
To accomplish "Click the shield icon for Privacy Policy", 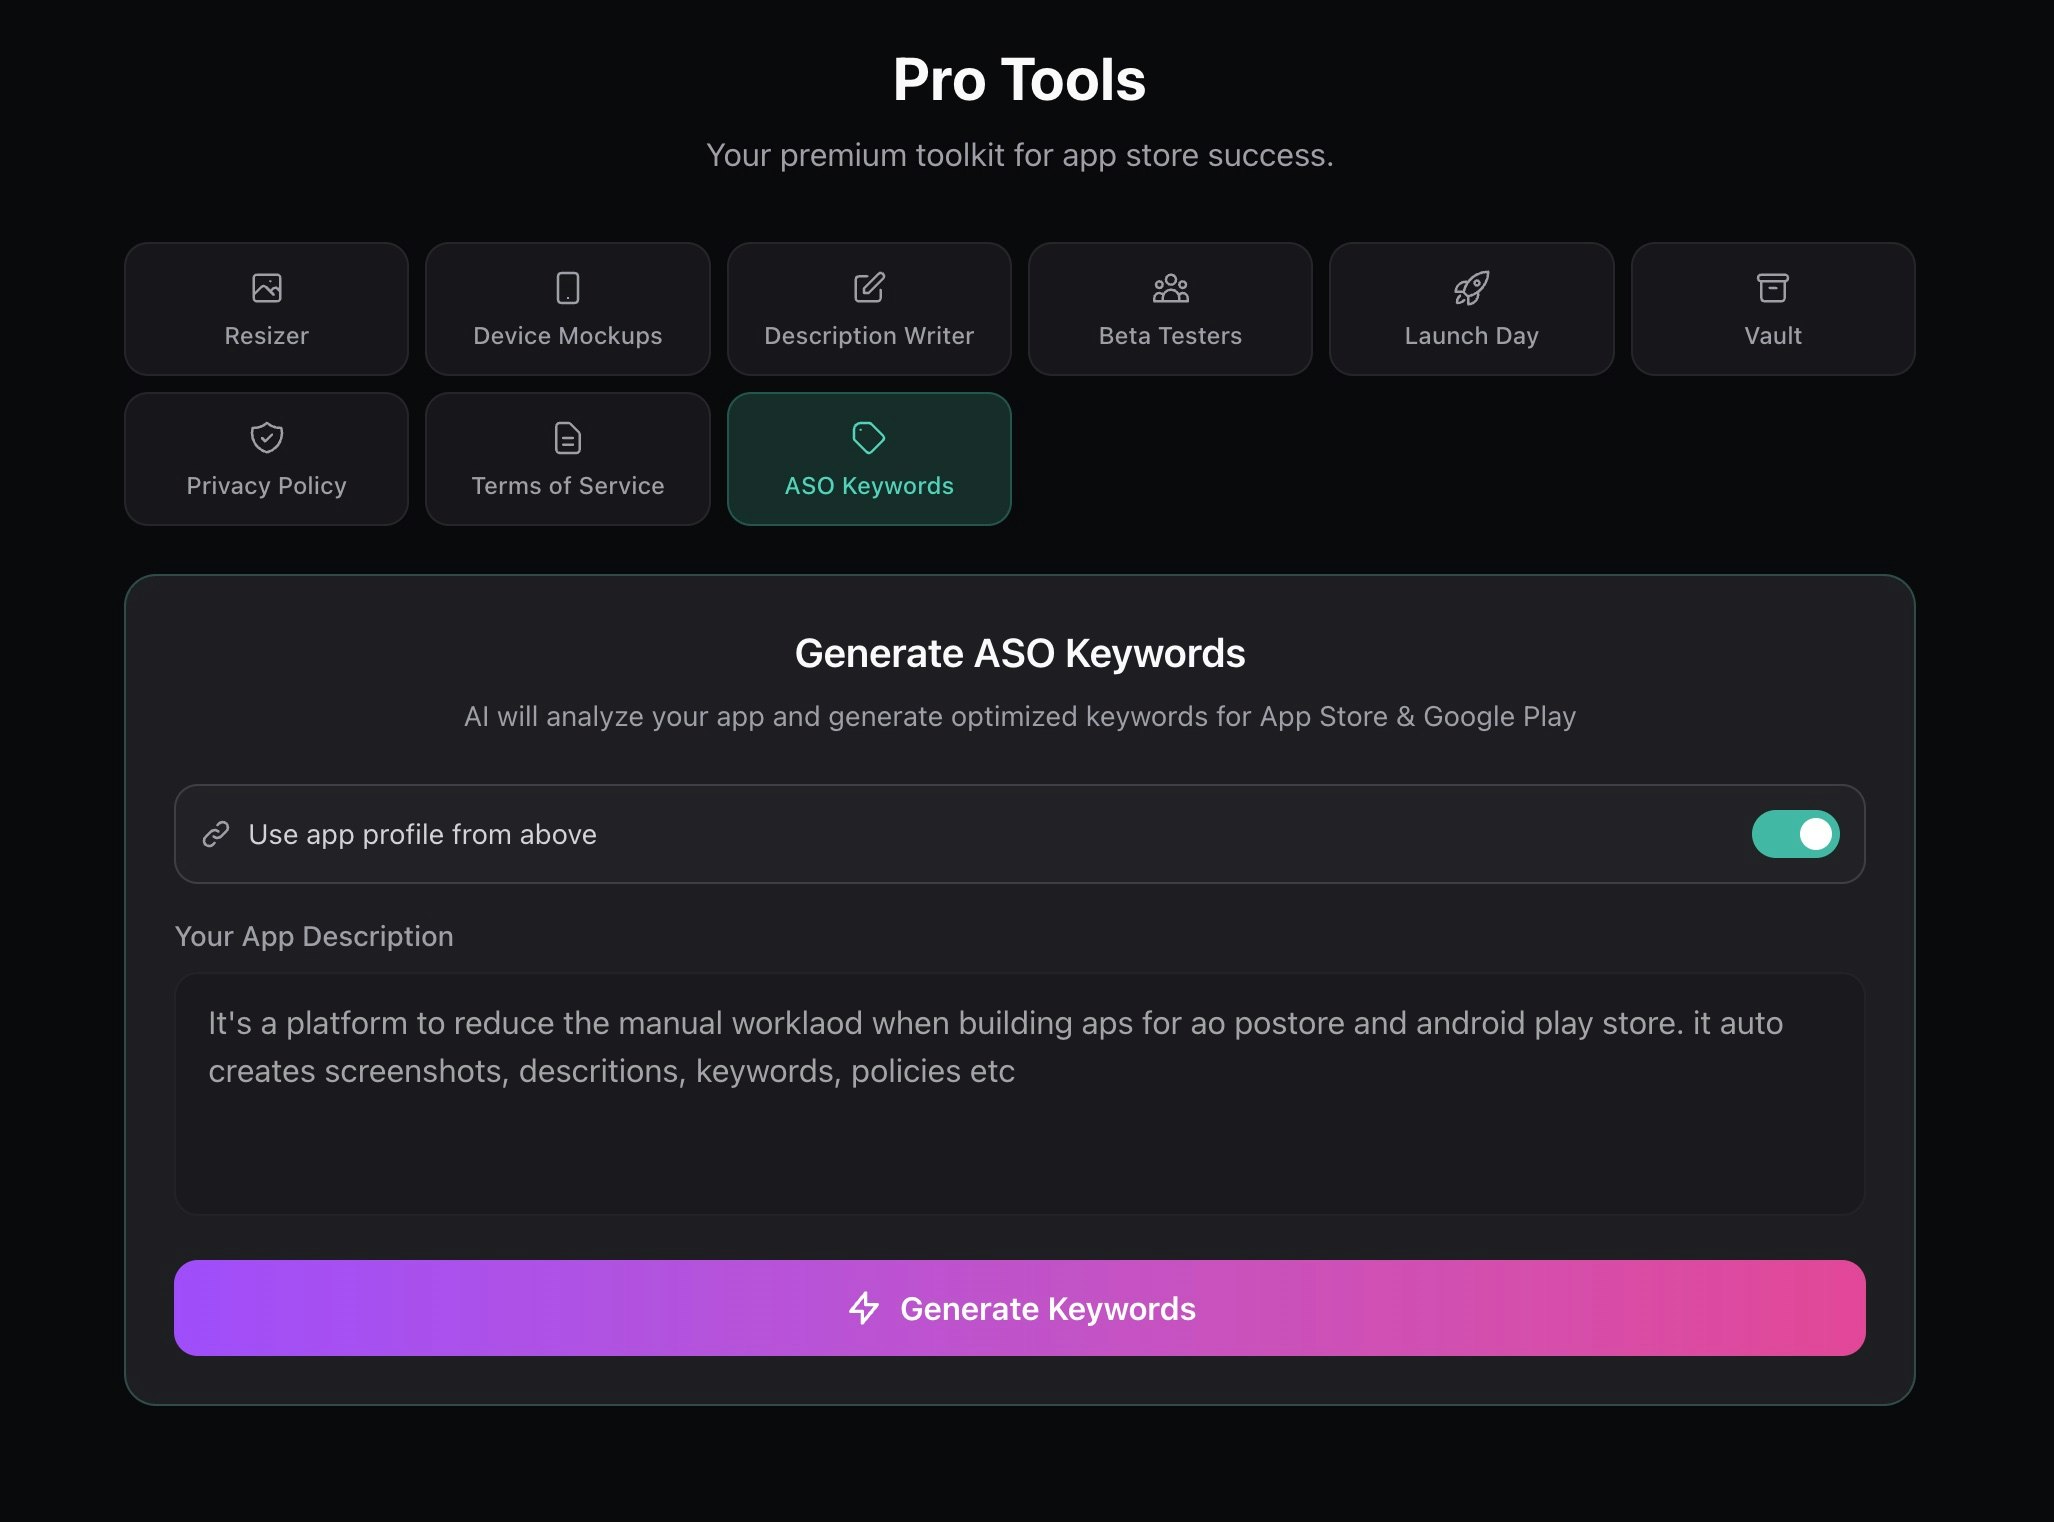I will (265, 437).
